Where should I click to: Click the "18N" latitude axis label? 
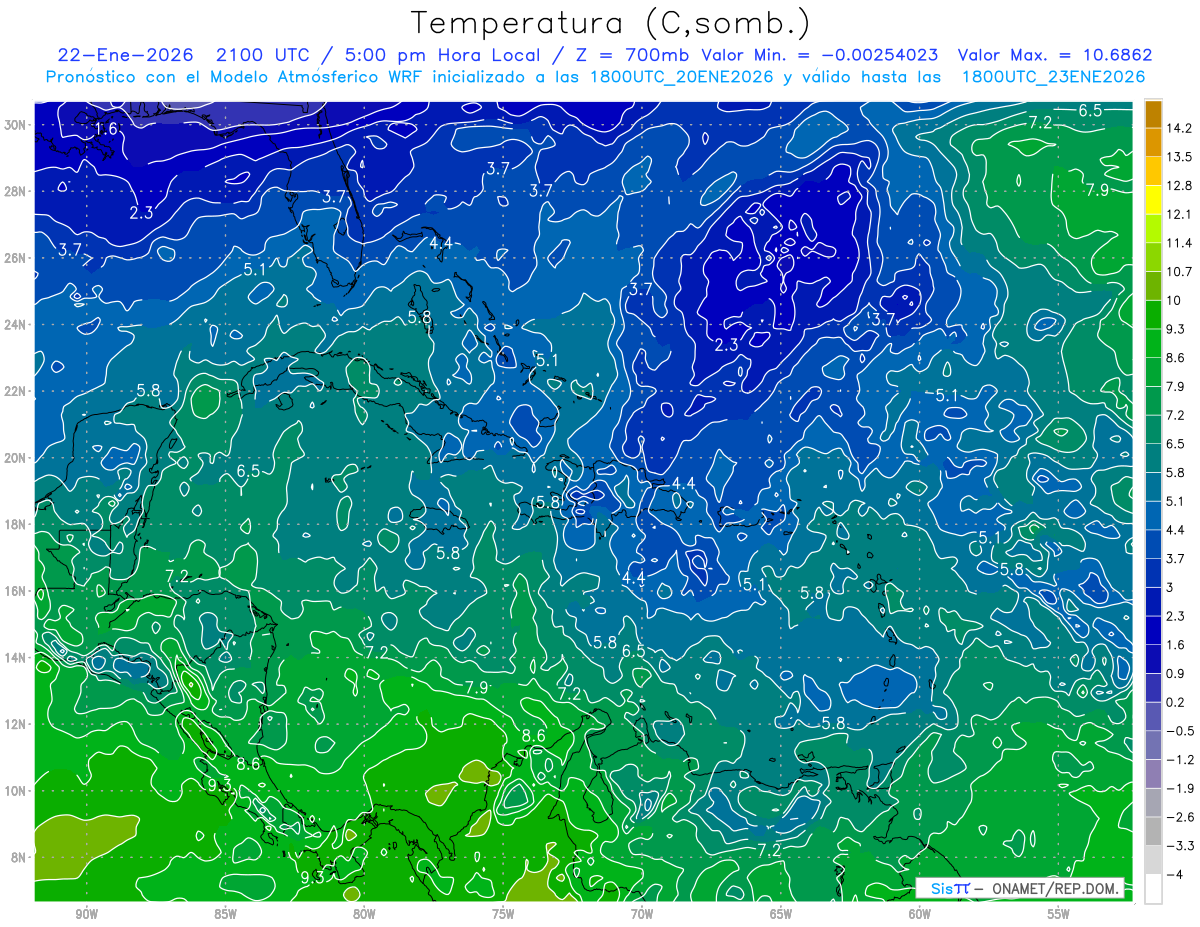click(17, 524)
